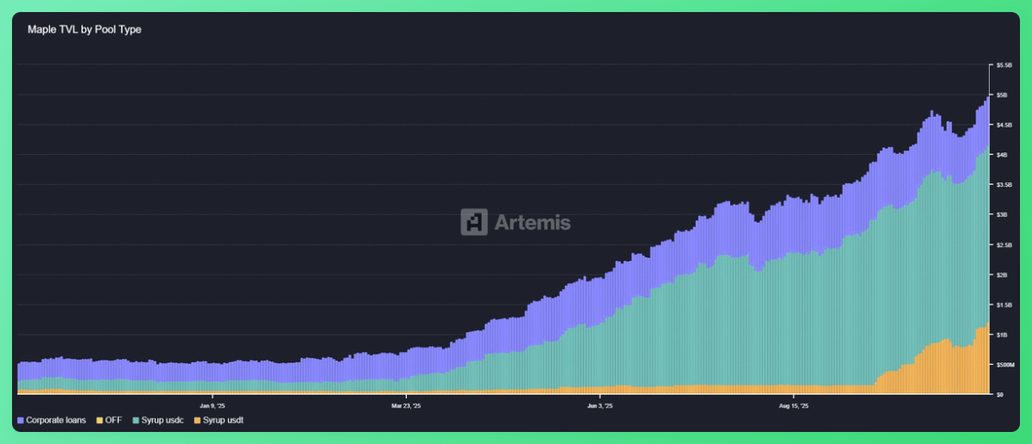Toggle the OFF series label
1032x444 pixels.
[x=115, y=420]
